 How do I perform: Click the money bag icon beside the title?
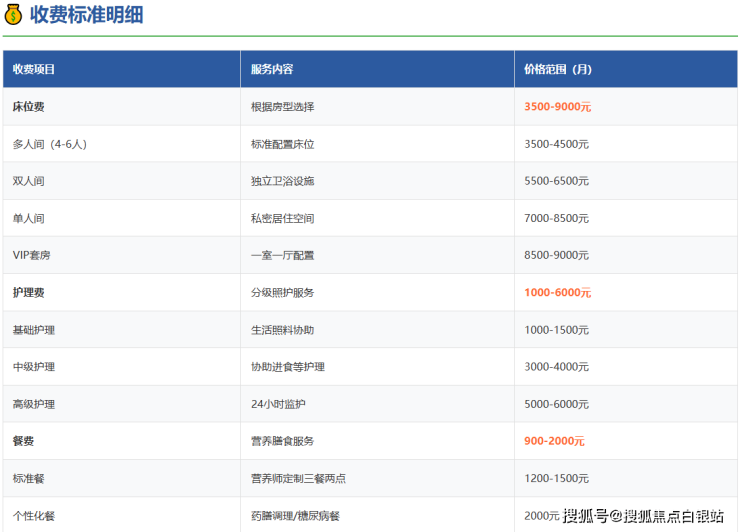(x=13, y=15)
